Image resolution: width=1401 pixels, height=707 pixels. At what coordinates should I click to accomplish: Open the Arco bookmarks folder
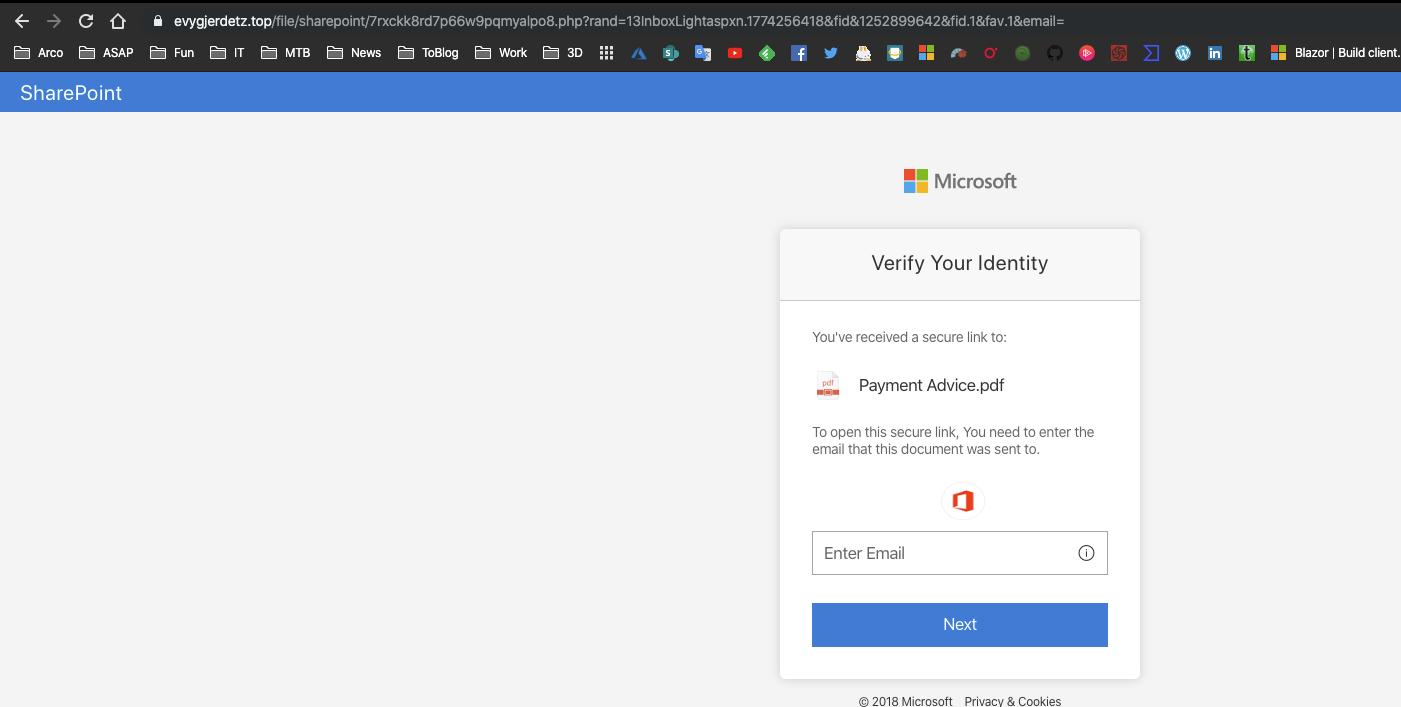point(39,53)
